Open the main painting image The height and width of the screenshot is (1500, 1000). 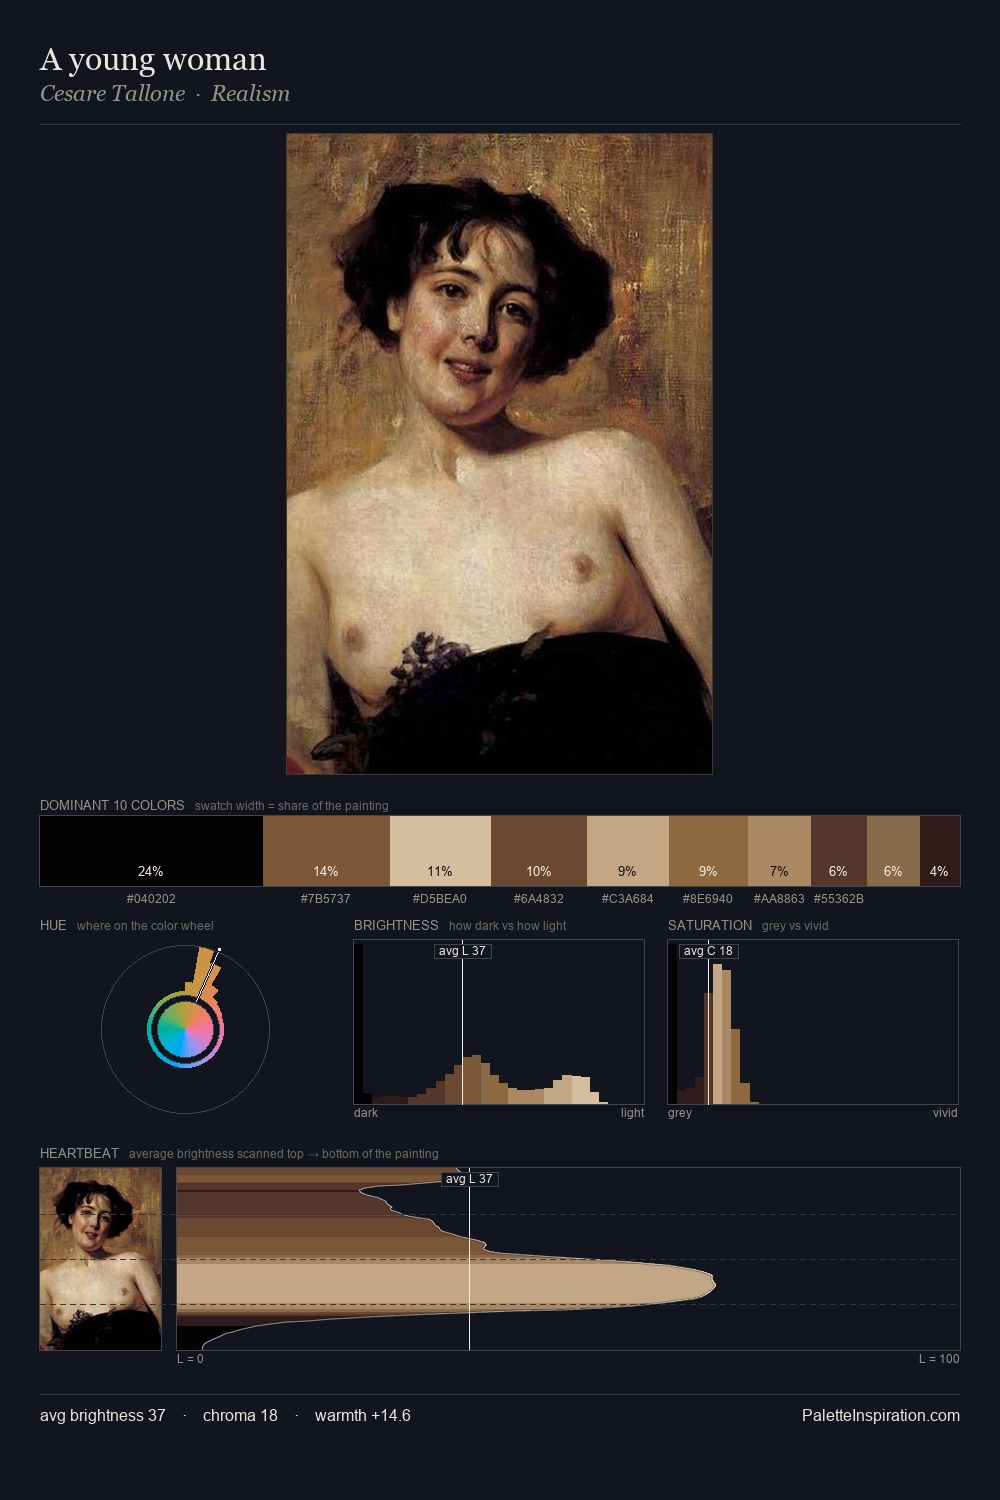click(x=499, y=454)
